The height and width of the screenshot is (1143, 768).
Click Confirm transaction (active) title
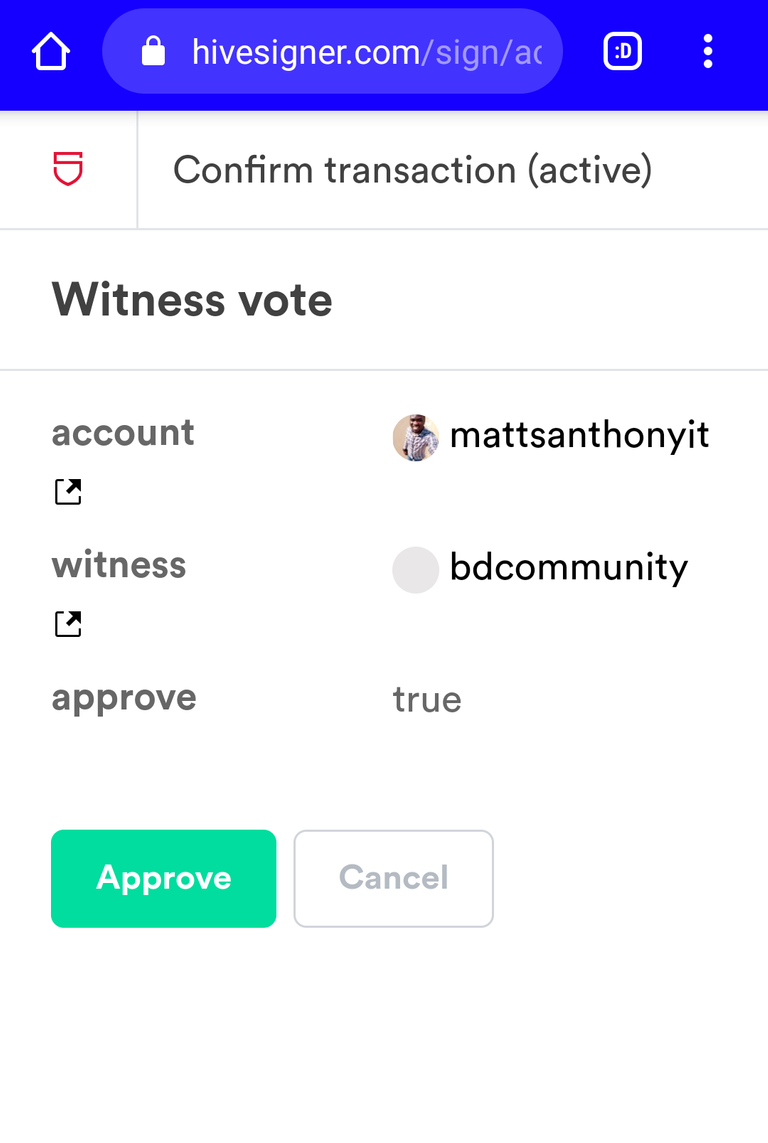[412, 170]
